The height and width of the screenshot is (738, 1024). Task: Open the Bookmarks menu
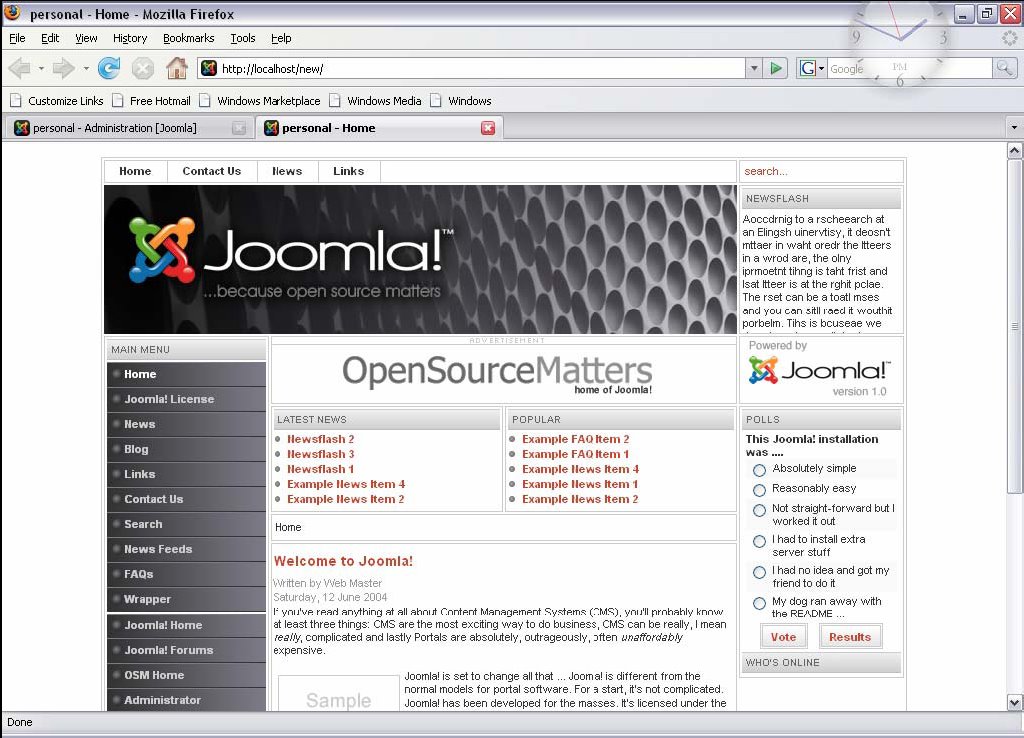[188, 38]
